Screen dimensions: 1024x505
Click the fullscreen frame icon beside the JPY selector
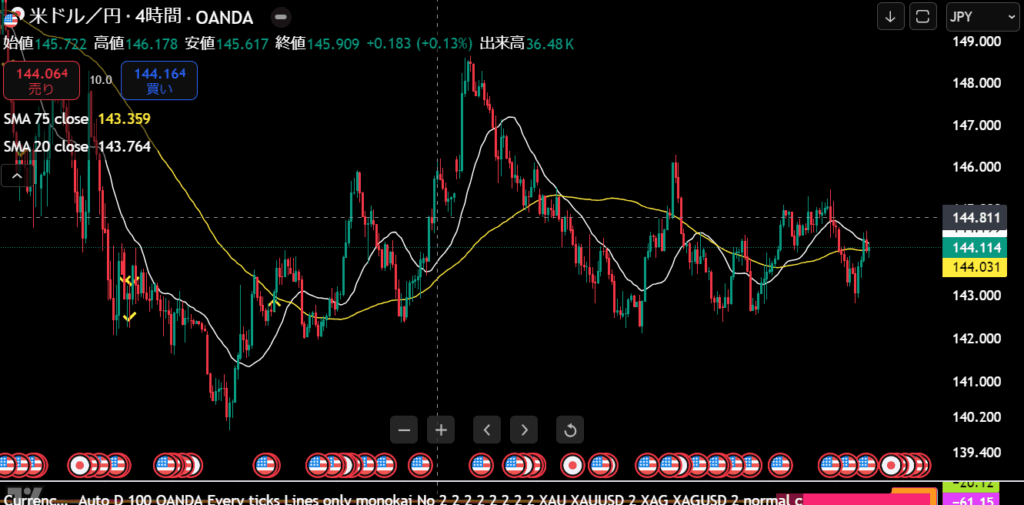tap(923, 17)
